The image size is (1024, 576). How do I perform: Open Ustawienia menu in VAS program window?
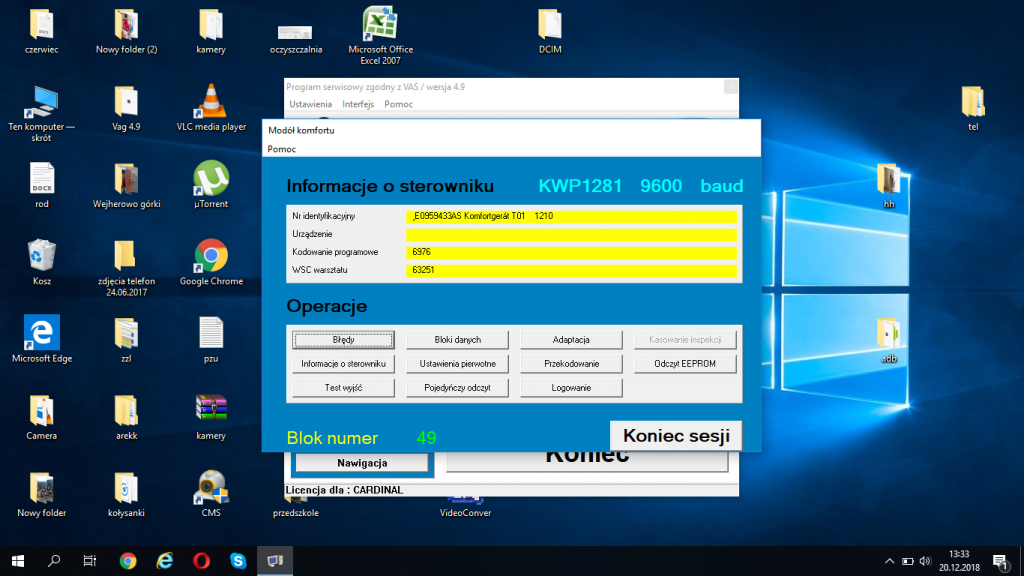[310, 104]
